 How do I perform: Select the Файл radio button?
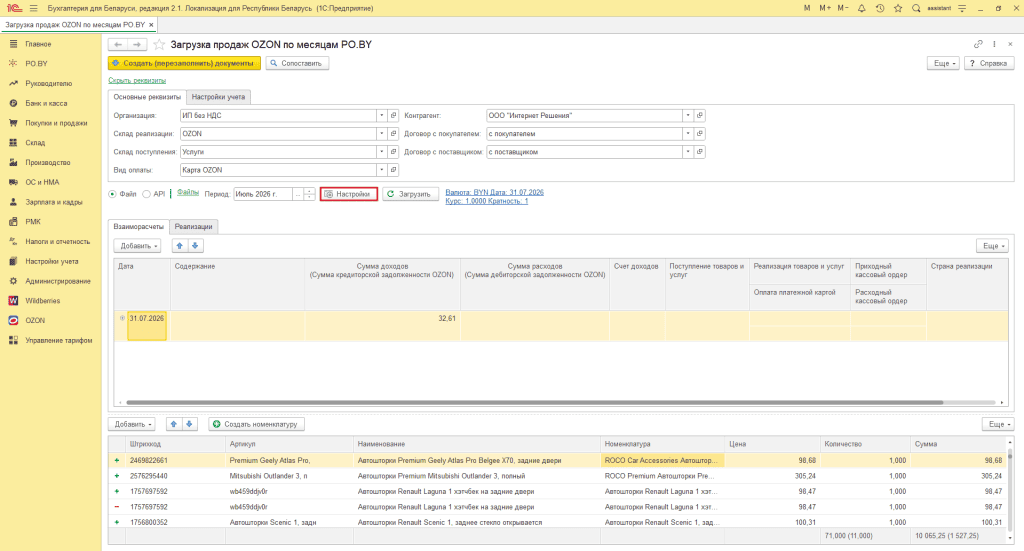point(112,194)
